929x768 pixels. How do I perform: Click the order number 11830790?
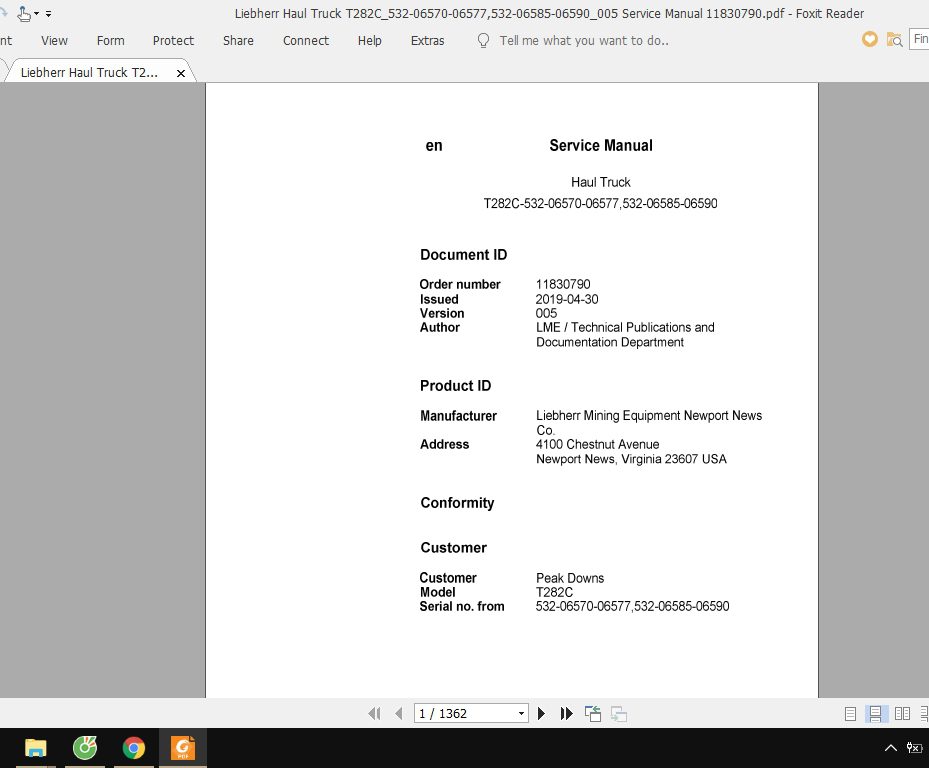pos(563,284)
